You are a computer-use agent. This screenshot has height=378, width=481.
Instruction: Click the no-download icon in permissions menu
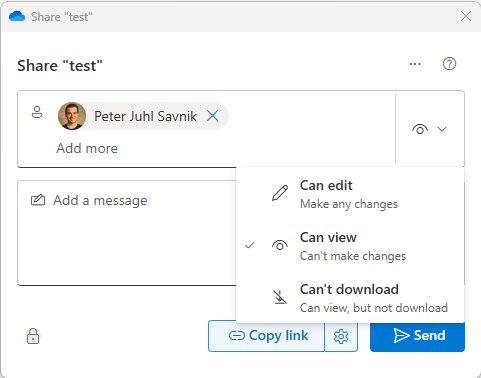280,297
